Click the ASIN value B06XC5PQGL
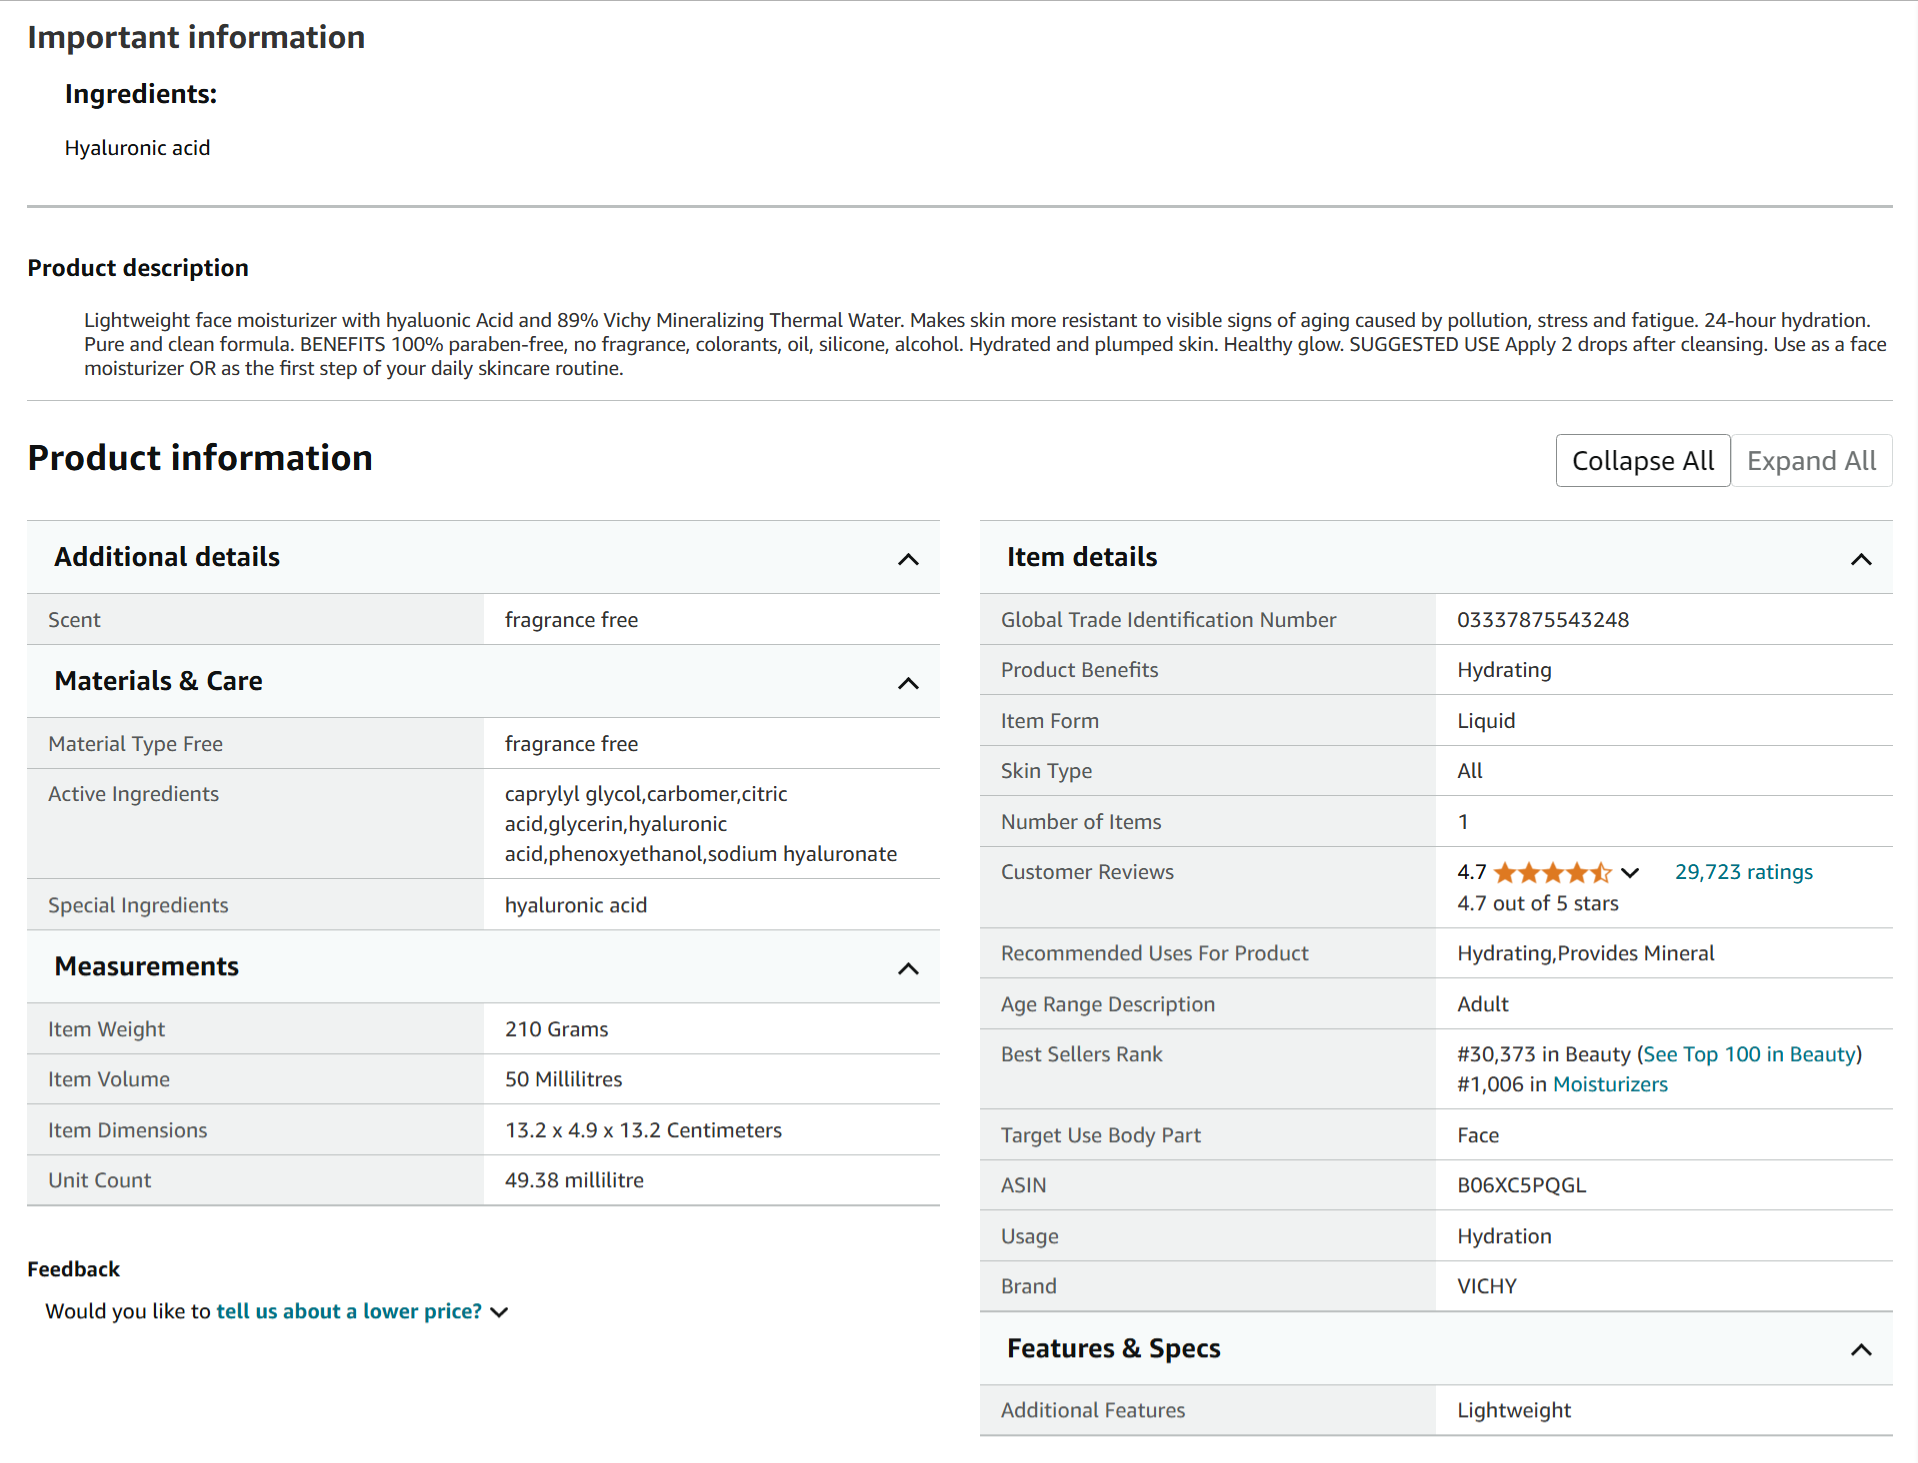Image resolution: width=1918 pixels, height=1463 pixels. pos(1521,1185)
